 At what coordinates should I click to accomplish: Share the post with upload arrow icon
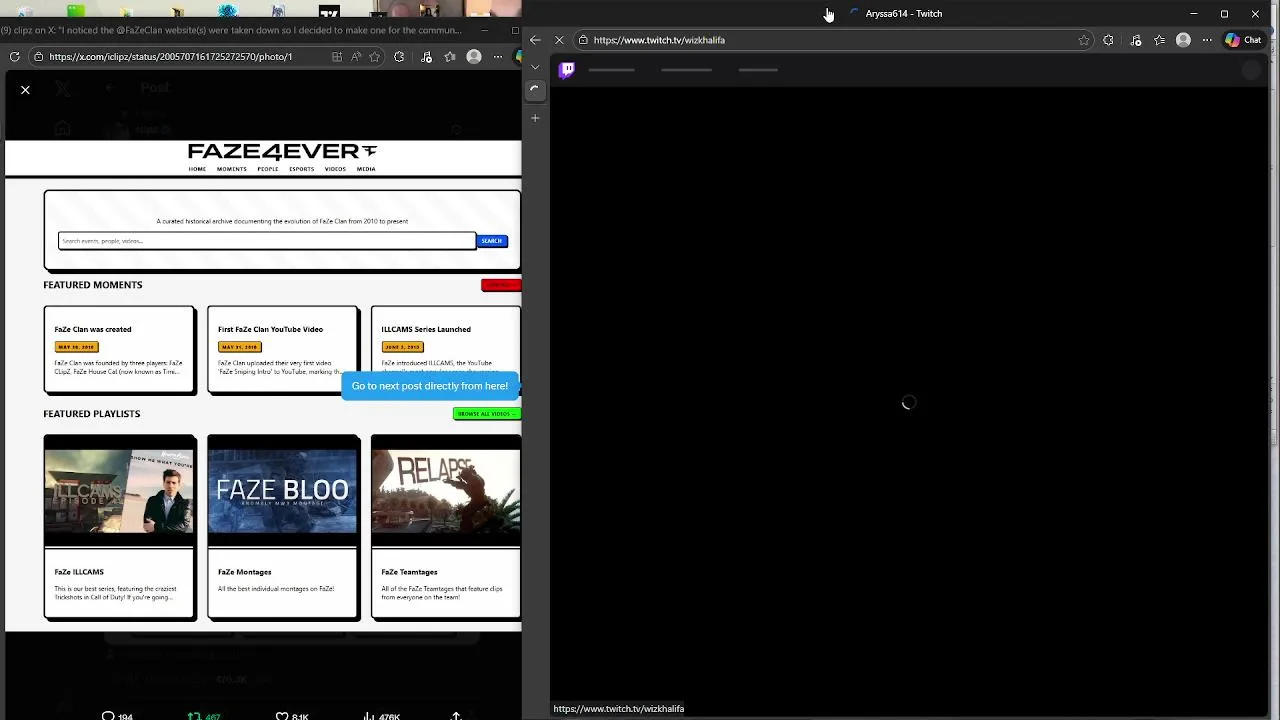[x=456, y=716]
